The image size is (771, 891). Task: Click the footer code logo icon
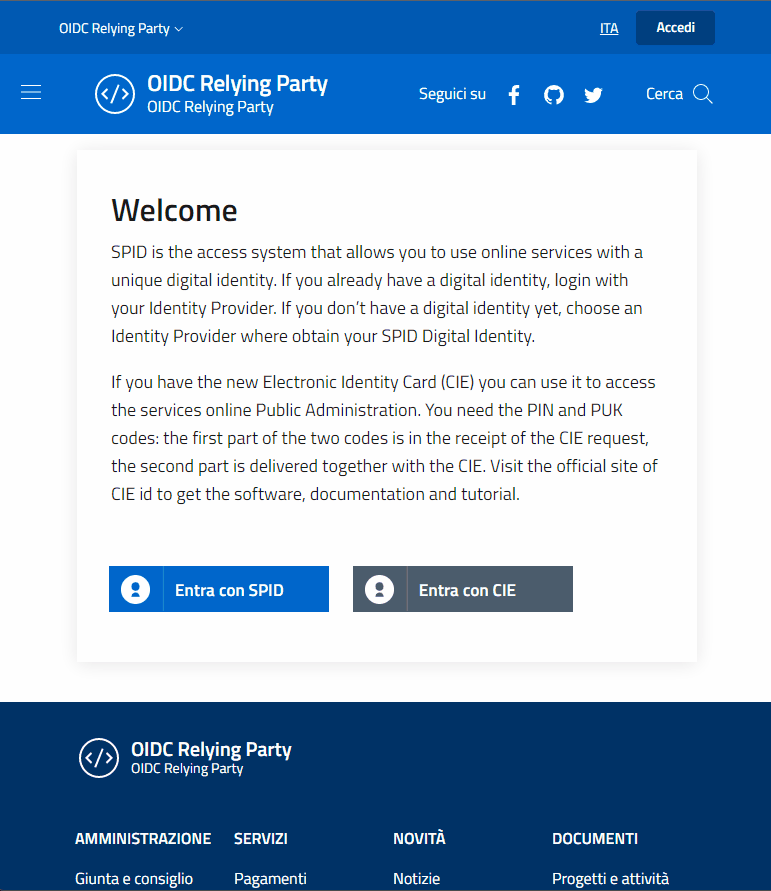[99, 757]
